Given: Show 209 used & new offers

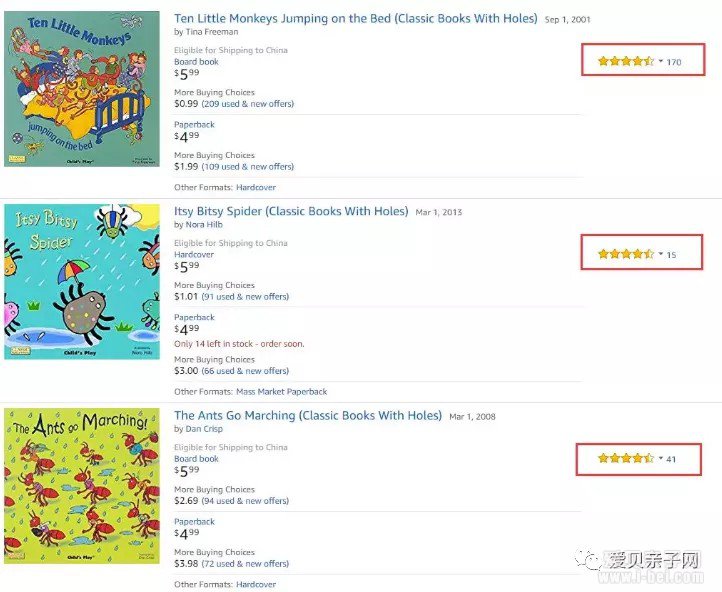Looking at the screenshot, I should (x=247, y=104).
